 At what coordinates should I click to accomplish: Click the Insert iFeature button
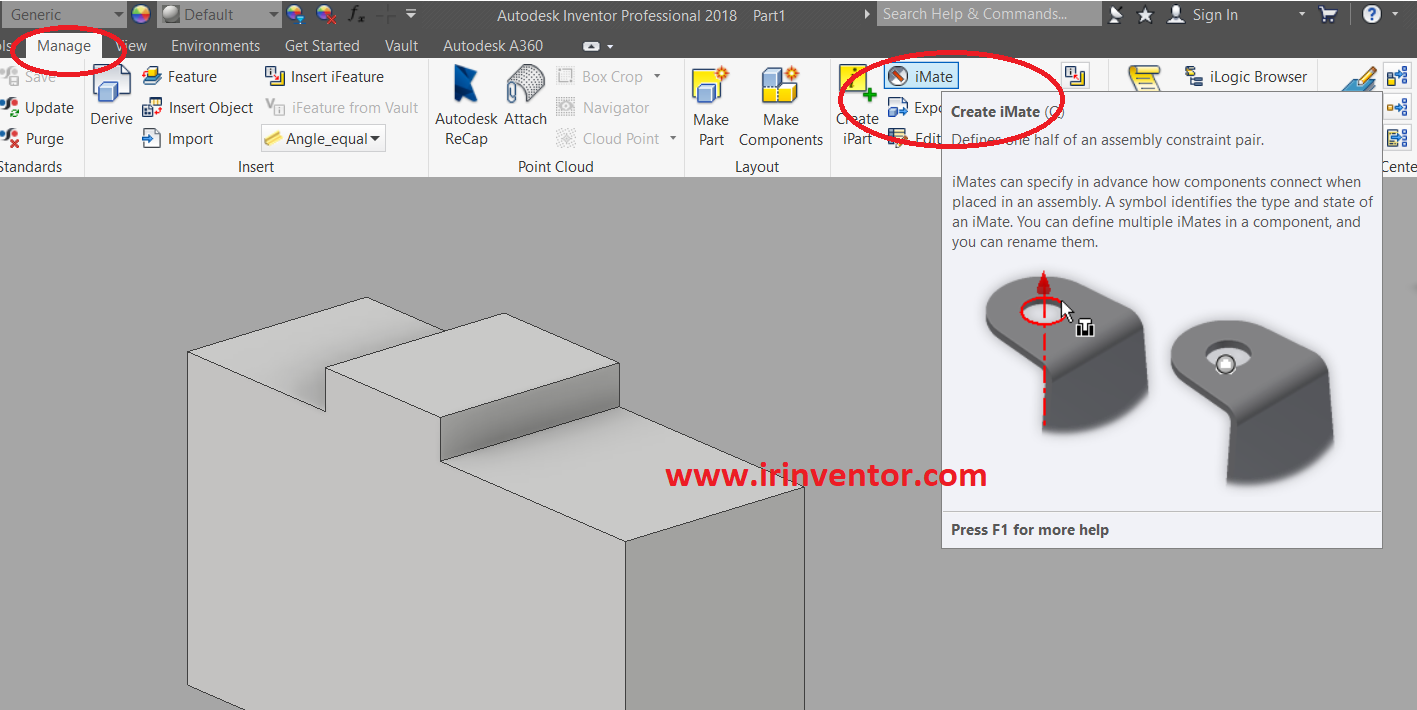point(325,77)
